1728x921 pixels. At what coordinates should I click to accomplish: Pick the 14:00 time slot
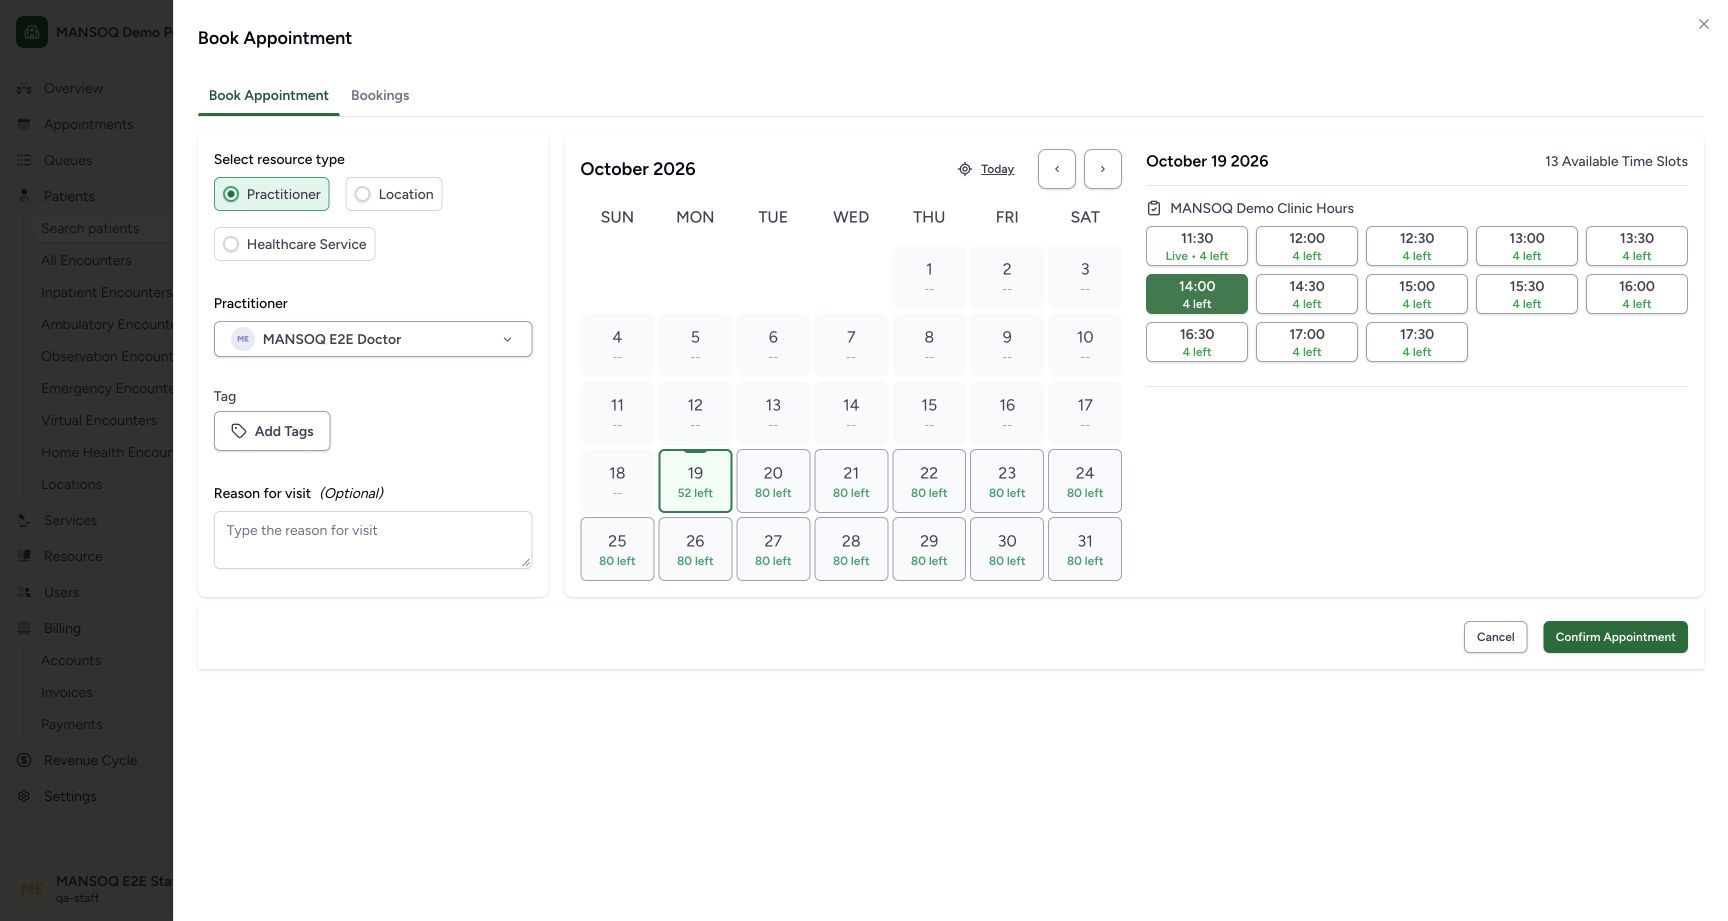[x=1197, y=294]
